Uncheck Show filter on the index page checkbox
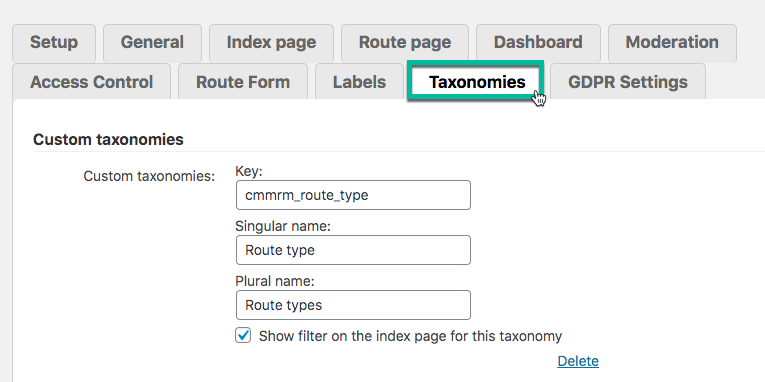Image resolution: width=765 pixels, height=382 pixels. (x=243, y=336)
